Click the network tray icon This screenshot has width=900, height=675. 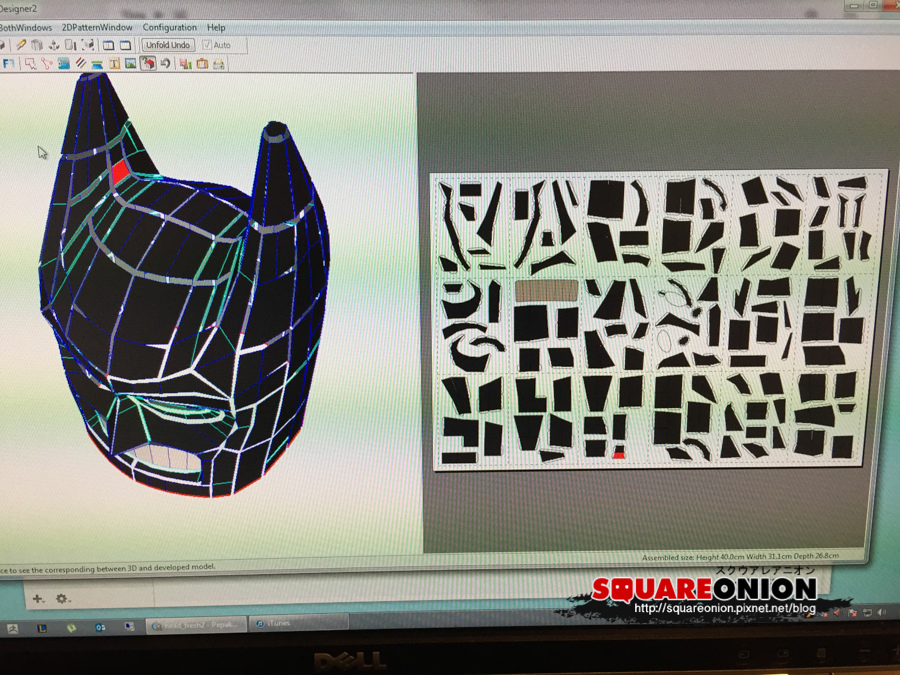click(x=868, y=614)
